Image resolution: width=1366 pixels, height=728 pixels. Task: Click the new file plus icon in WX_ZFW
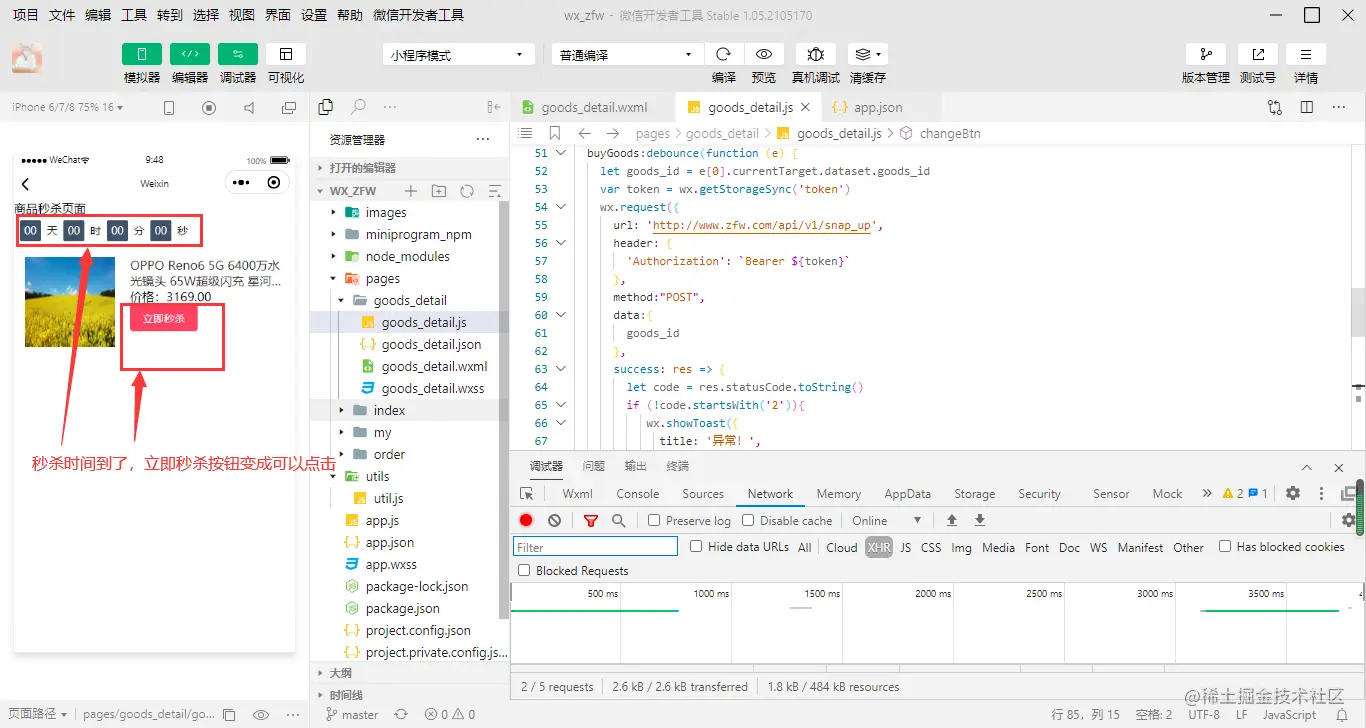[x=410, y=190]
